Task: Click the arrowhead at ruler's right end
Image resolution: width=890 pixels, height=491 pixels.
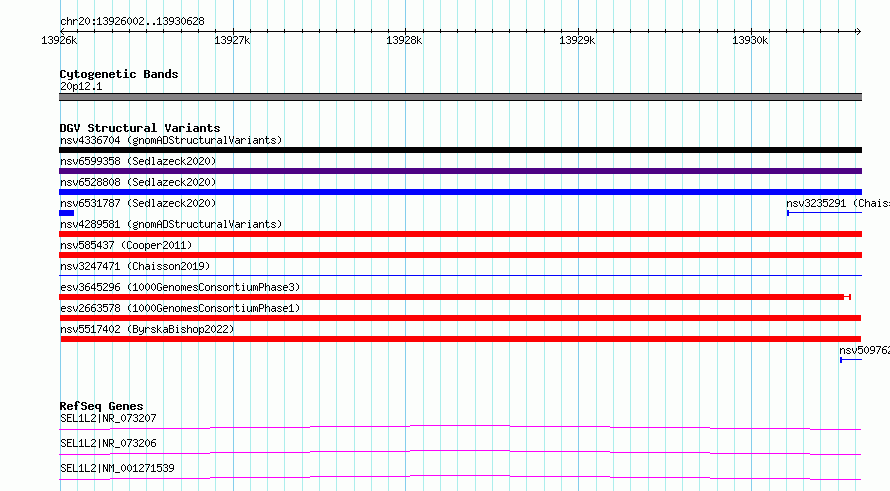Action: click(x=858, y=31)
